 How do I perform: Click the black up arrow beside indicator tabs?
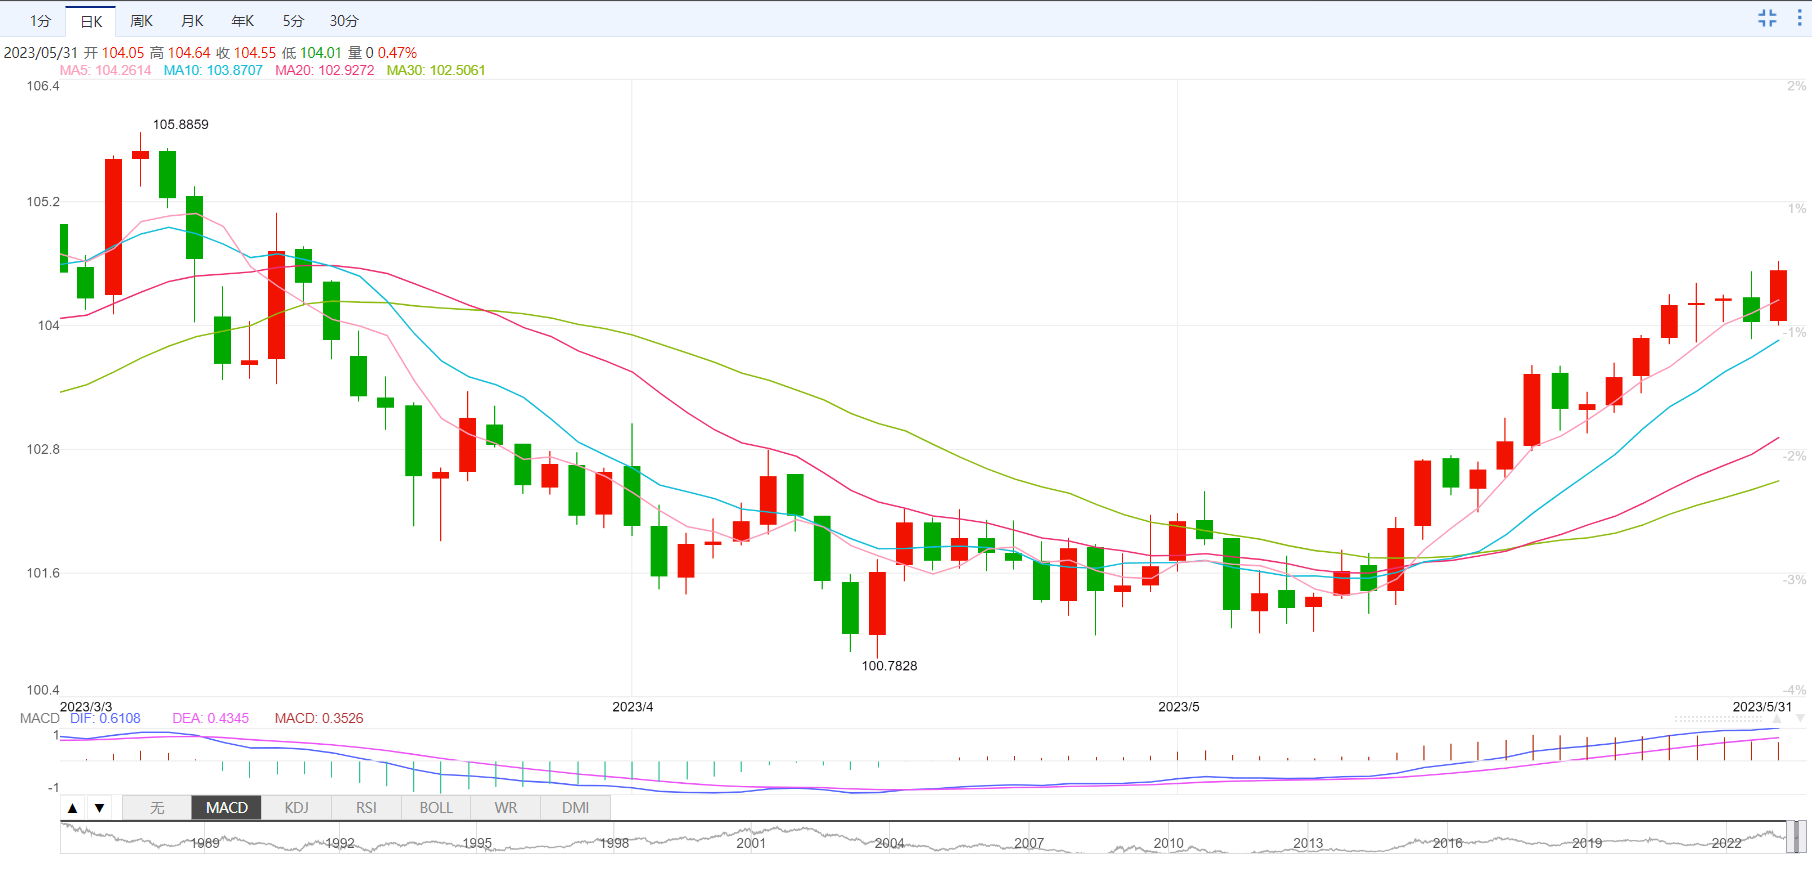click(72, 808)
